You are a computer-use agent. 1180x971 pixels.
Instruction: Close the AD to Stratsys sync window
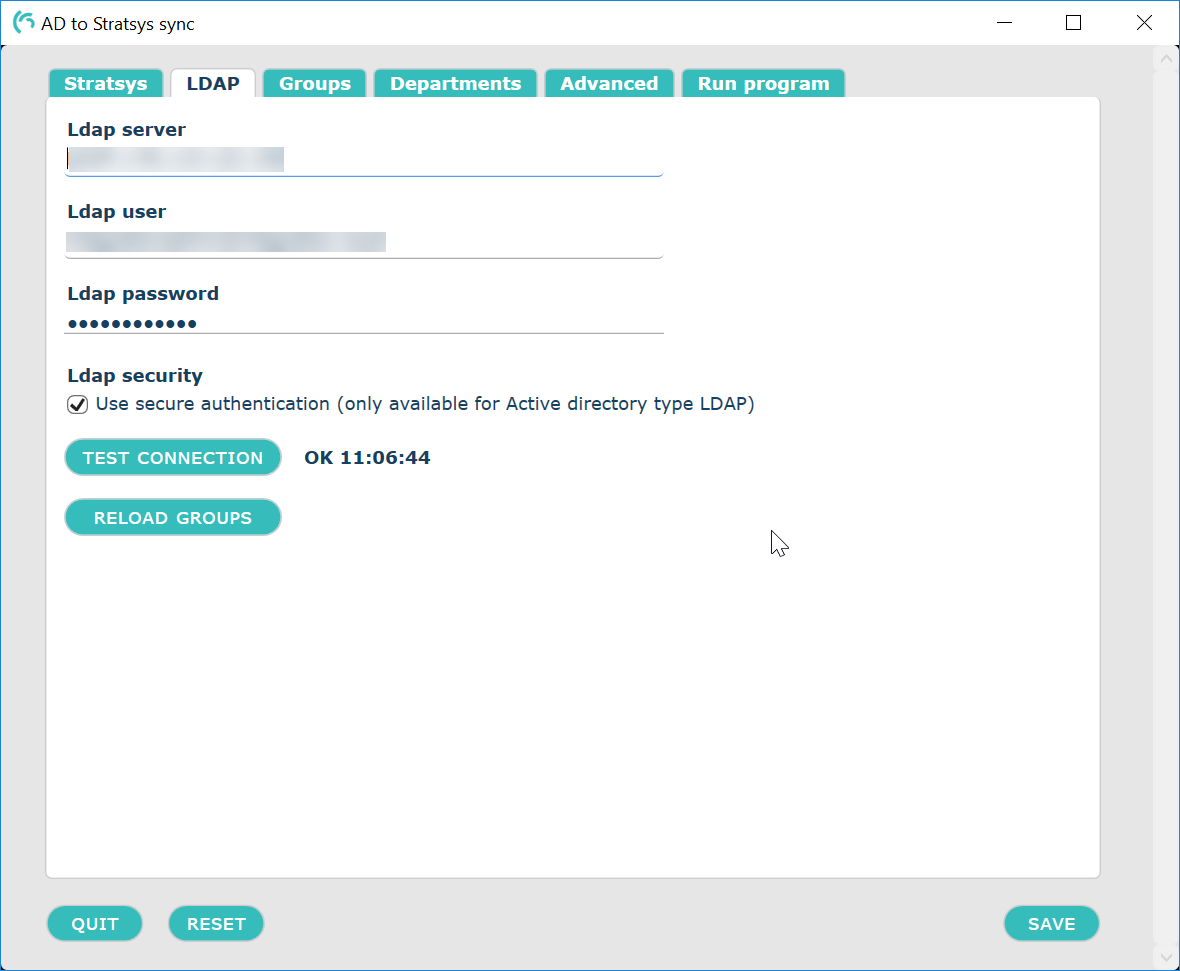click(x=1144, y=23)
